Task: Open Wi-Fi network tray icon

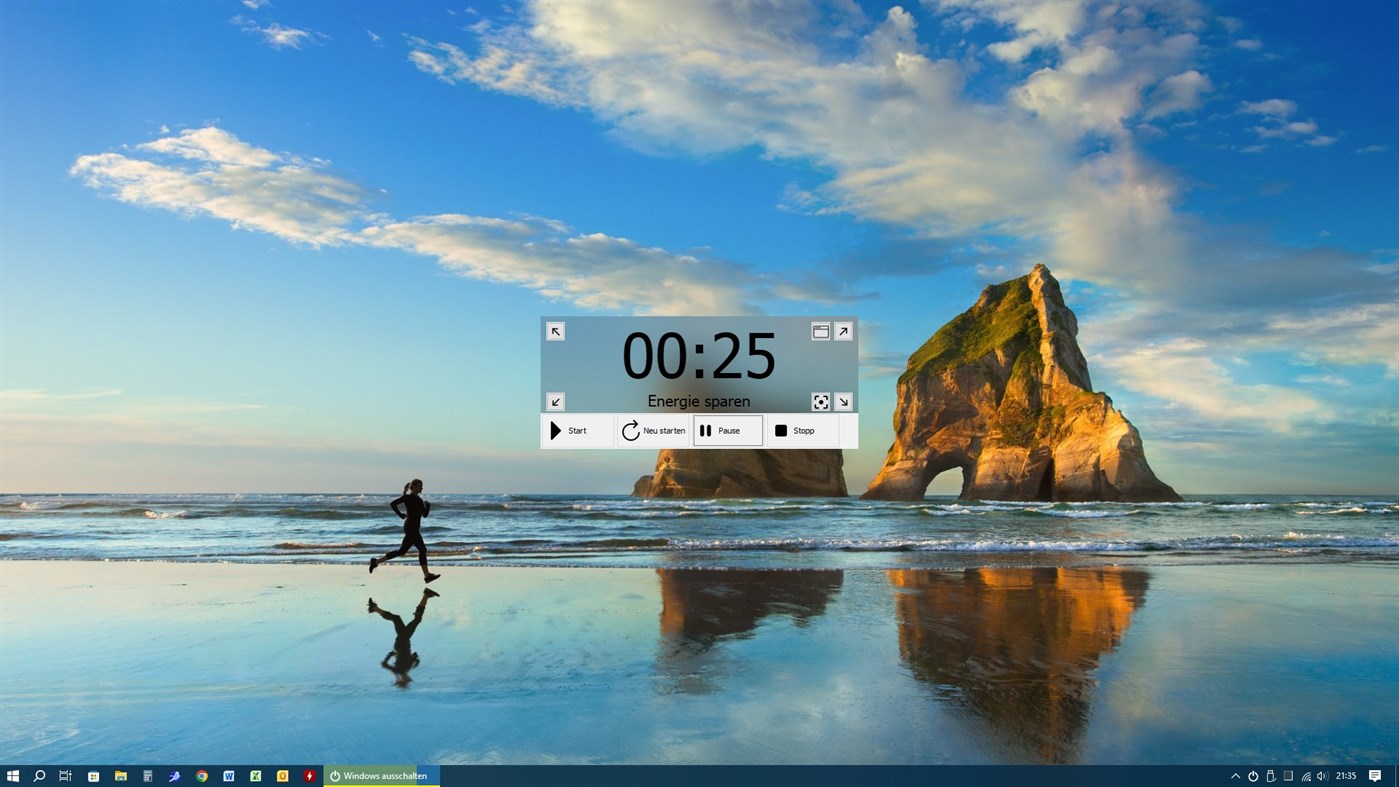Action: click(1306, 776)
